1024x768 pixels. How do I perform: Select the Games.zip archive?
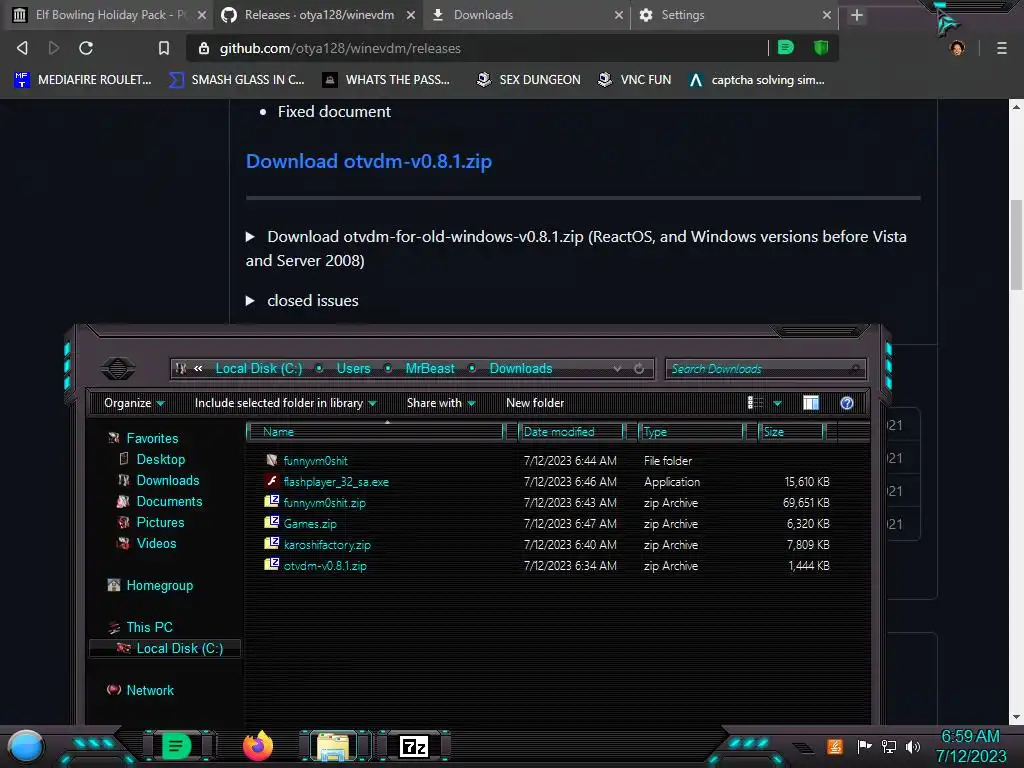pyautogui.click(x=310, y=524)
